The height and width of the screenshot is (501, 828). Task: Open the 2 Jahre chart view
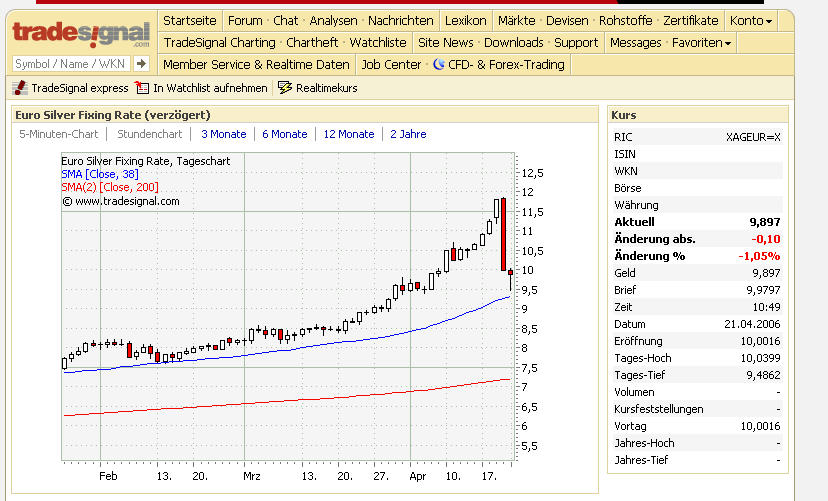[x=408, y=134]
